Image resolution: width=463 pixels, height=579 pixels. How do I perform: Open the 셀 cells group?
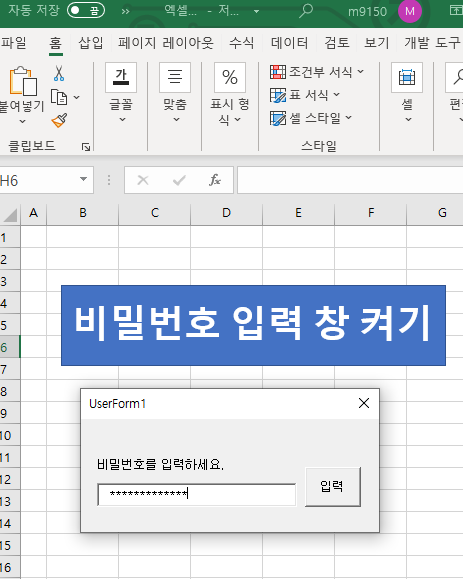click(407, 93)
